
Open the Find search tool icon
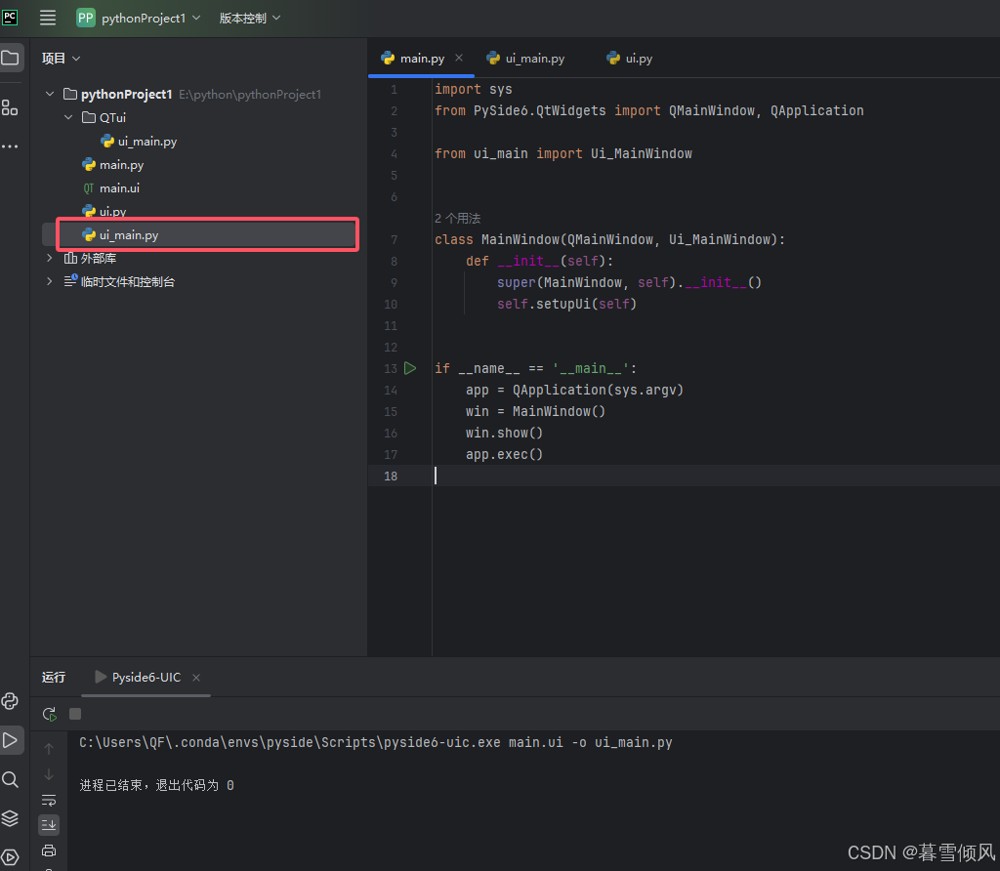[x=10, y=779]
